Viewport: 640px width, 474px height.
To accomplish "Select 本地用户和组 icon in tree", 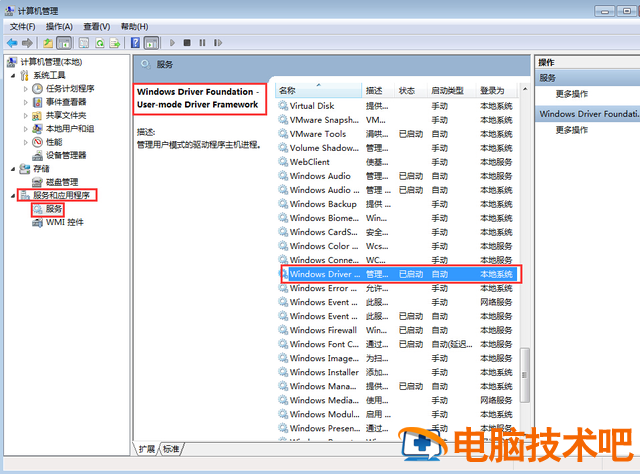I will click(x=37, y=129).
